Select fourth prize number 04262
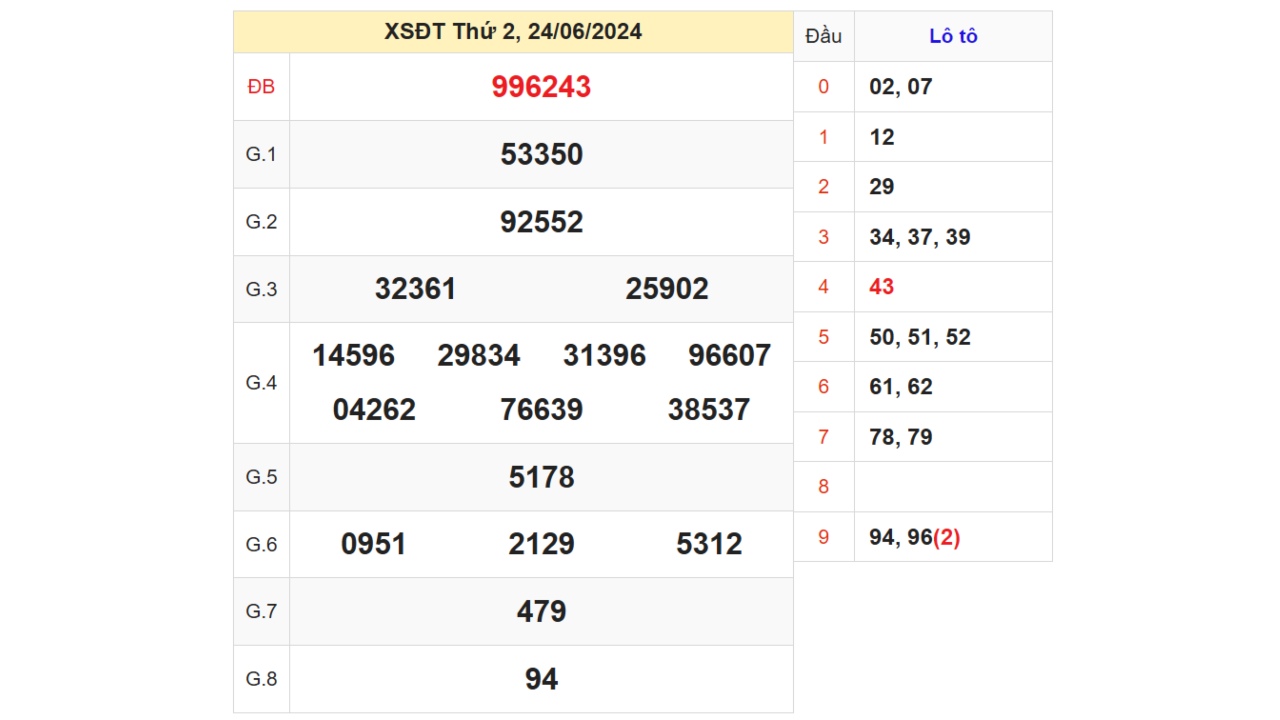The image size is (1280, 720). tap(374, 410)
